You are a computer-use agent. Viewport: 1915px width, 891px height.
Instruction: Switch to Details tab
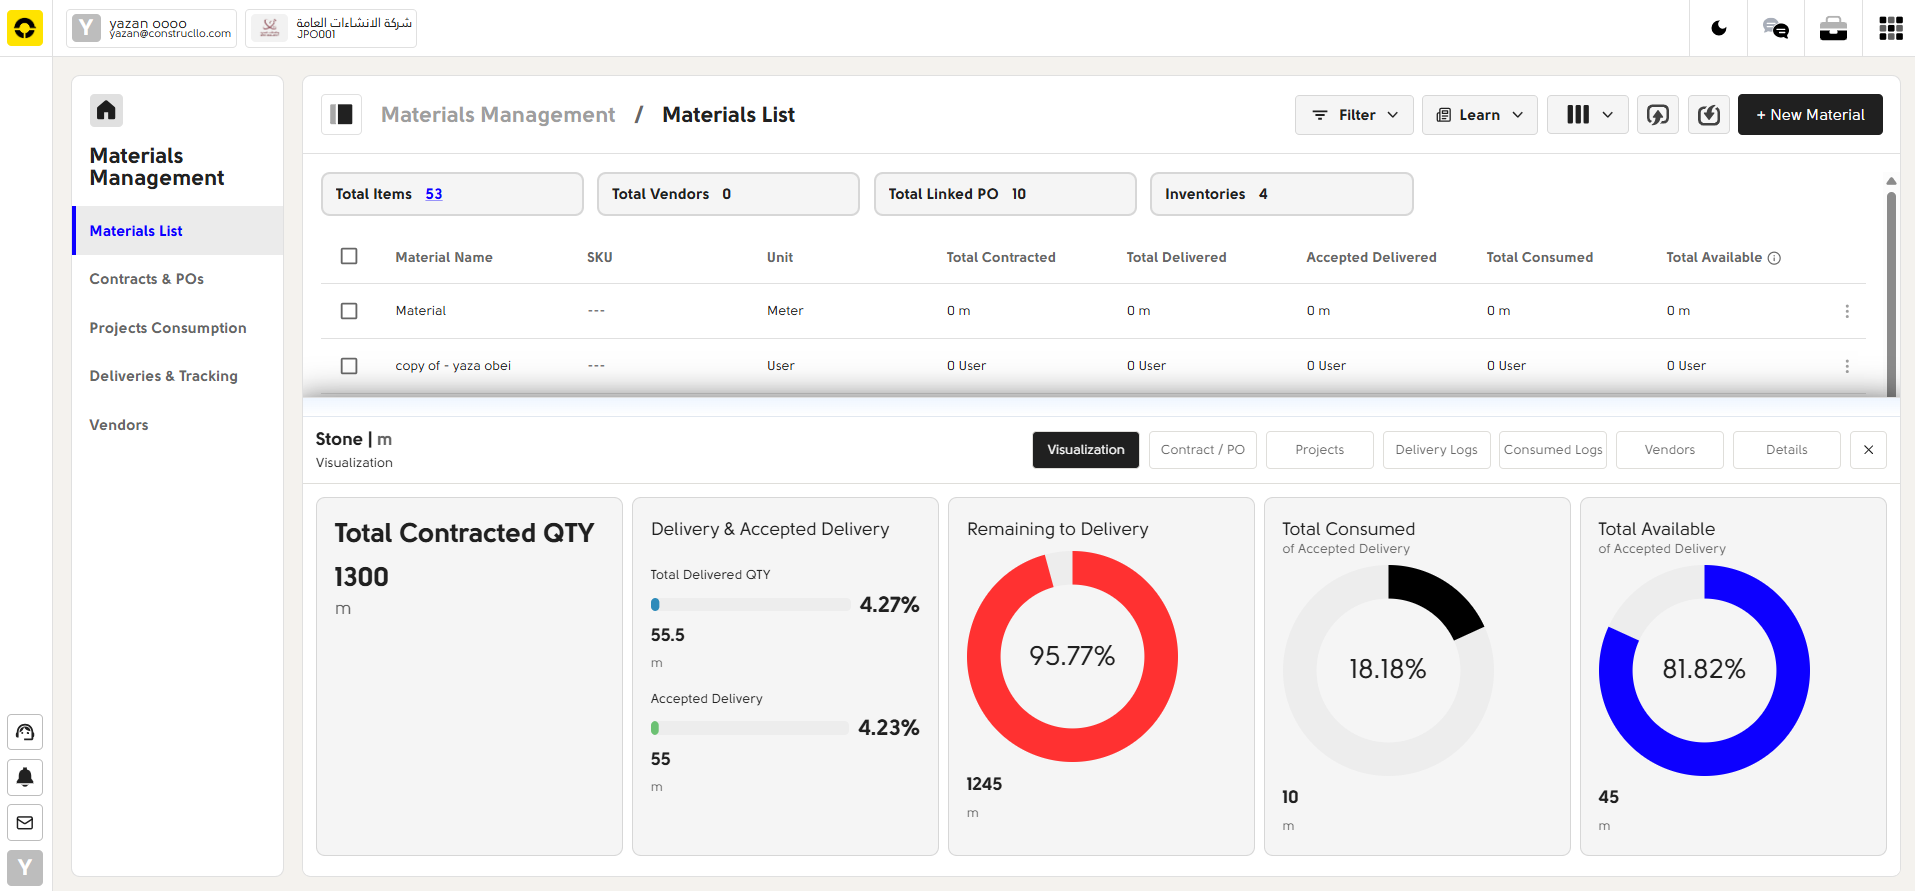coord(1787,450)
